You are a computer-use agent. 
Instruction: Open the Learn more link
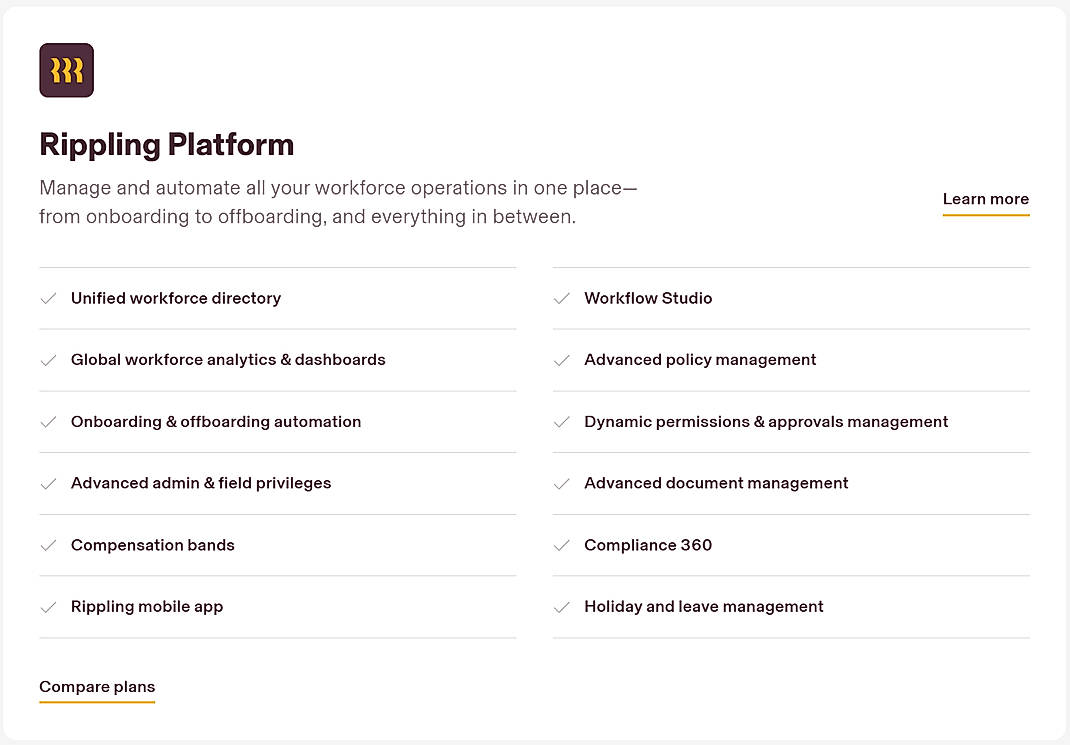[985, 199]
